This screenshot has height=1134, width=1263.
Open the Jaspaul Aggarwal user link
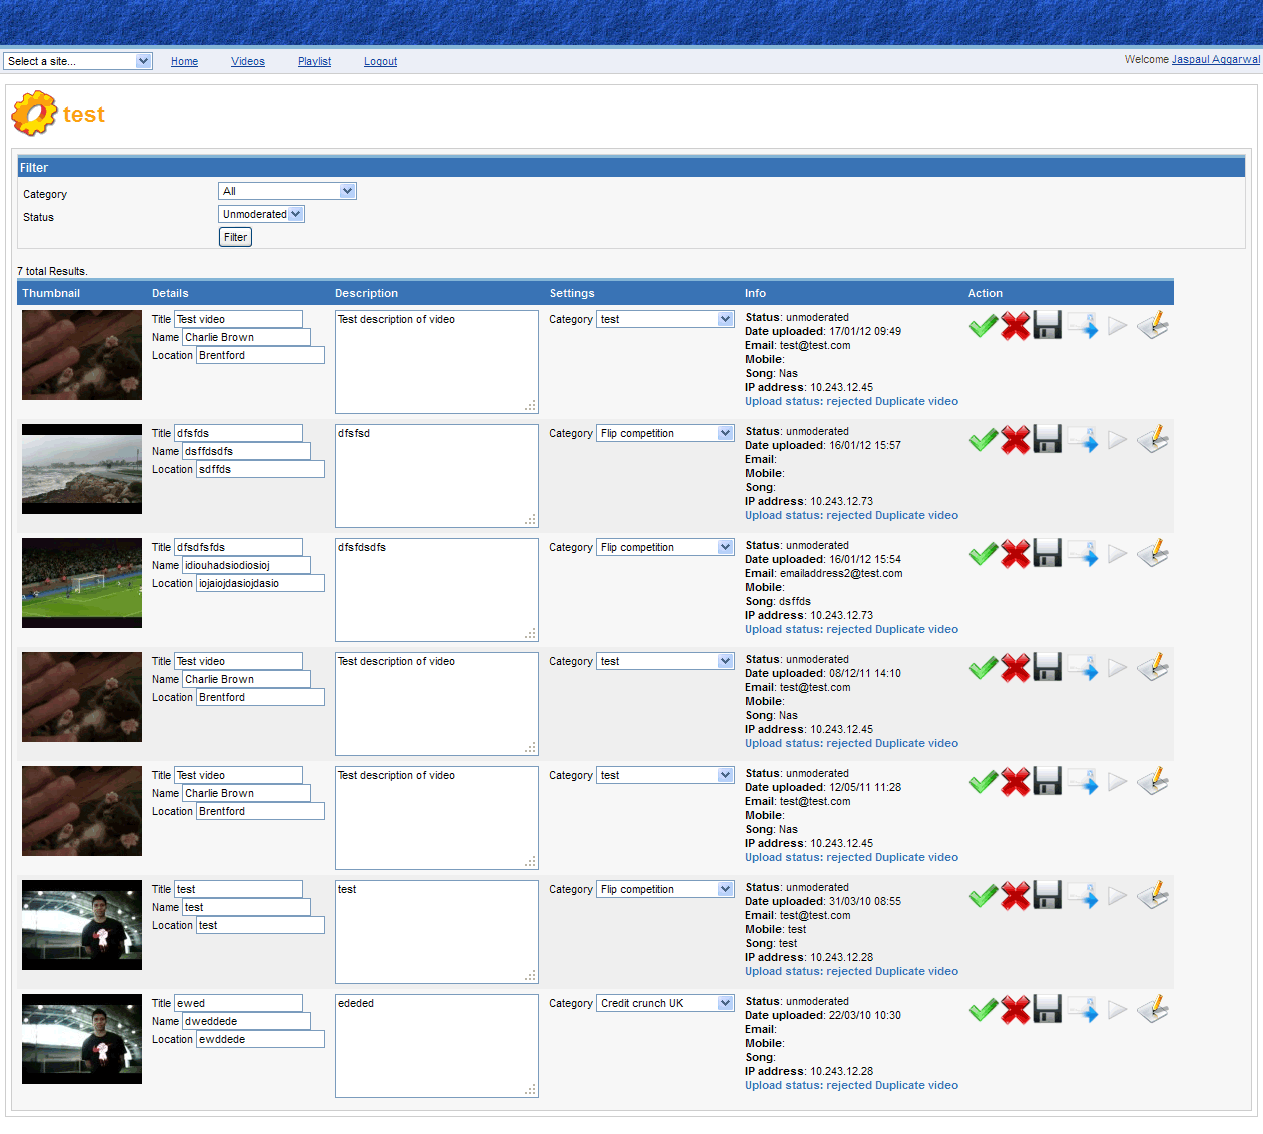pos(1216,59)
